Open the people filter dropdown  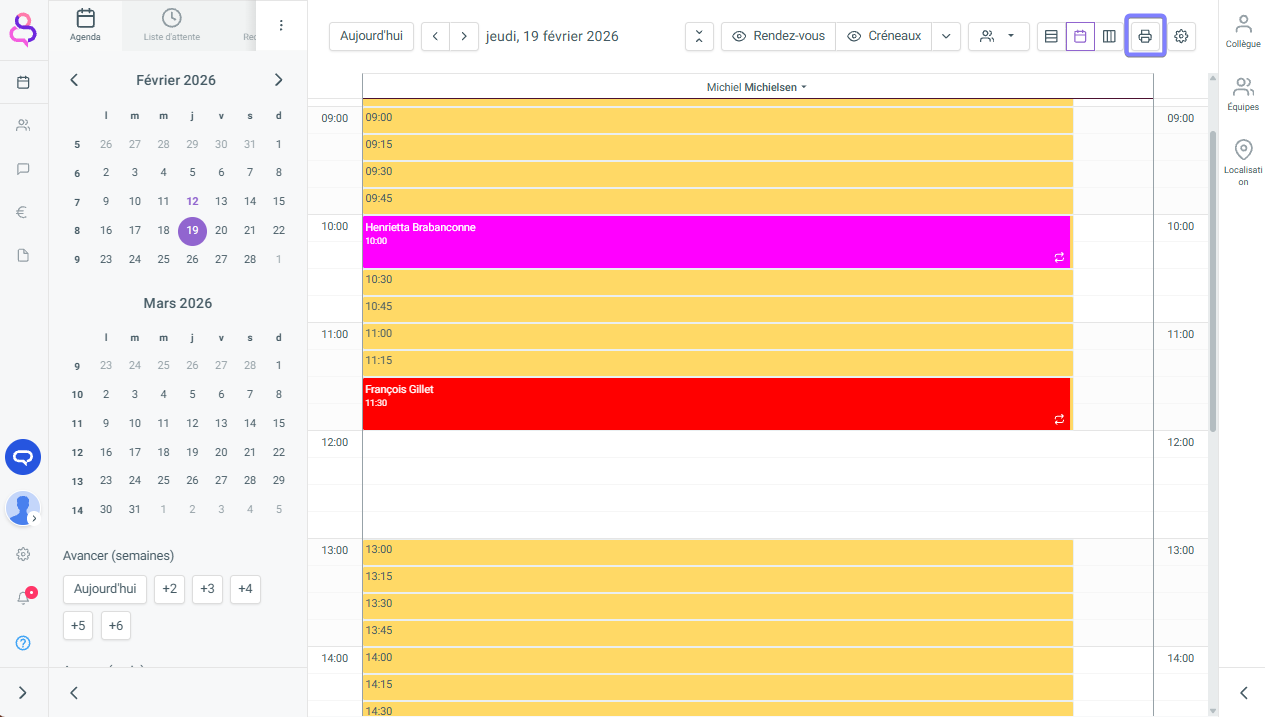(x=997, y=37)
